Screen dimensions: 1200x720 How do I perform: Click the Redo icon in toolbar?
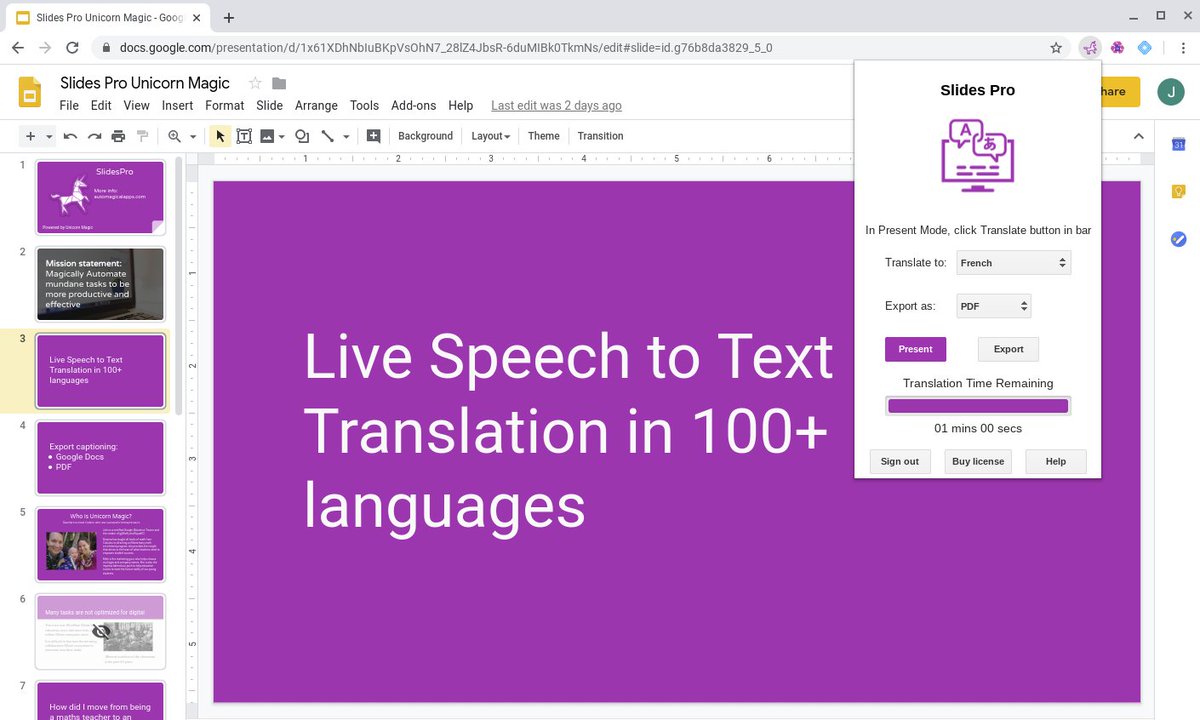click(x=94, y=136)
